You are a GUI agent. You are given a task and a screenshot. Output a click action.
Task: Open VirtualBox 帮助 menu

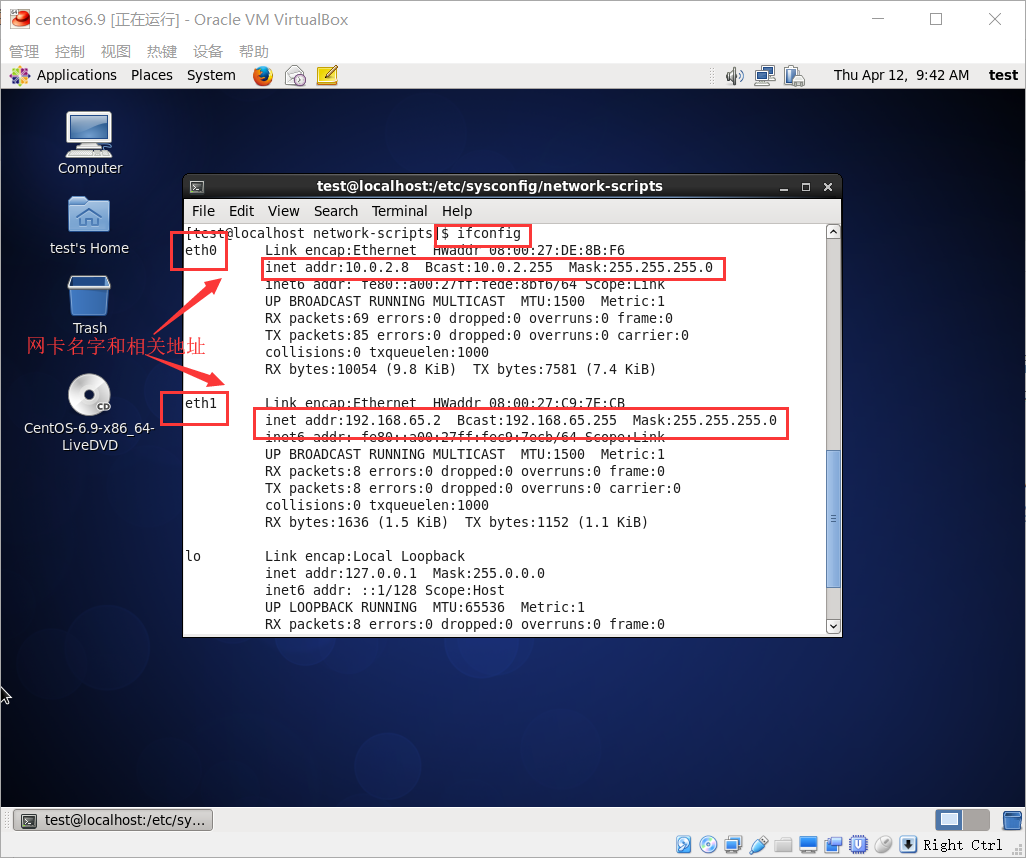[254, 52]
